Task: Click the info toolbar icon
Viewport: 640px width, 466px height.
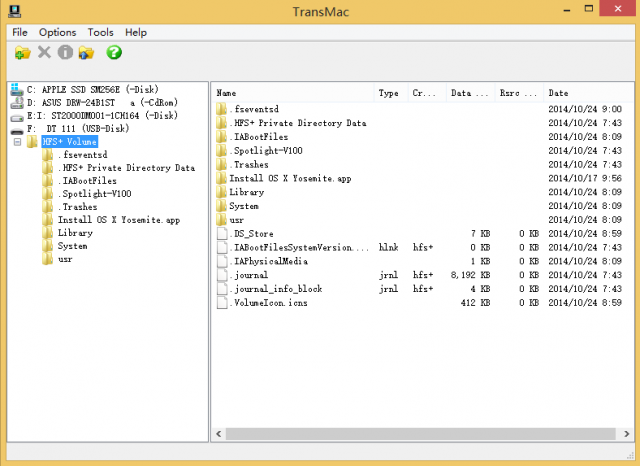Action: (65, 52)
